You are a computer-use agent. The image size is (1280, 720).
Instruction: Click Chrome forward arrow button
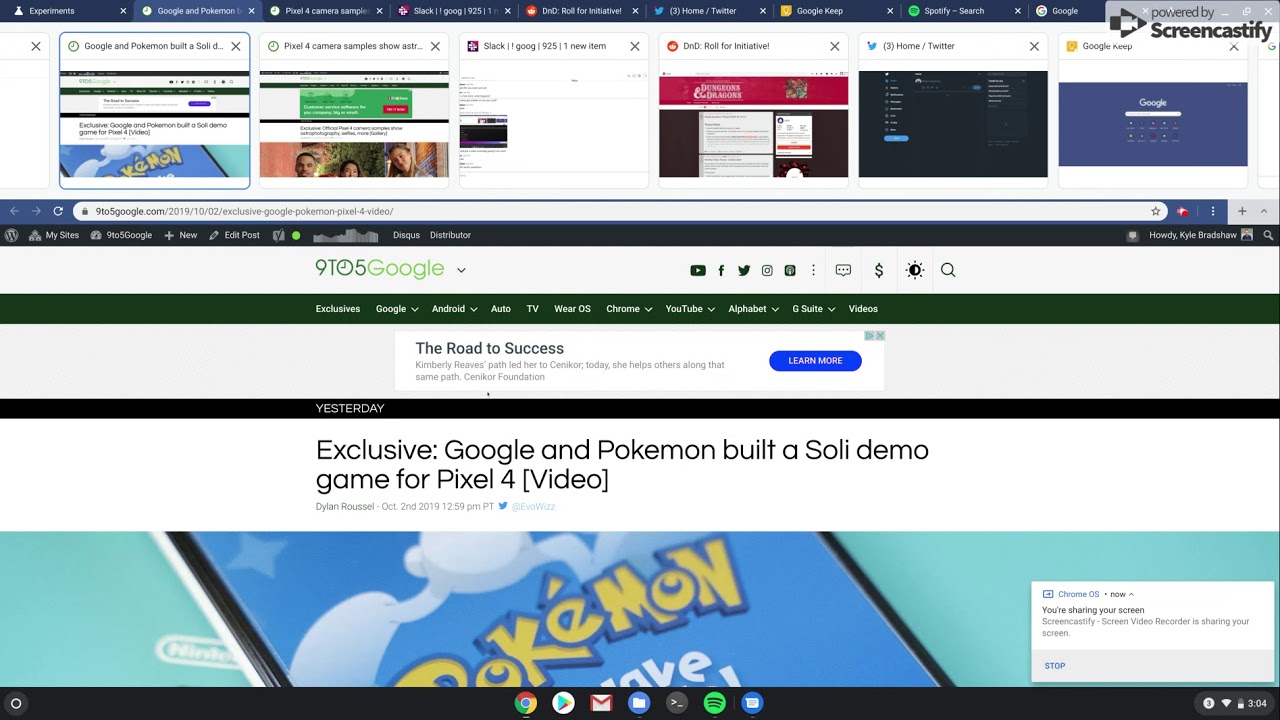(x=36, y=211)
